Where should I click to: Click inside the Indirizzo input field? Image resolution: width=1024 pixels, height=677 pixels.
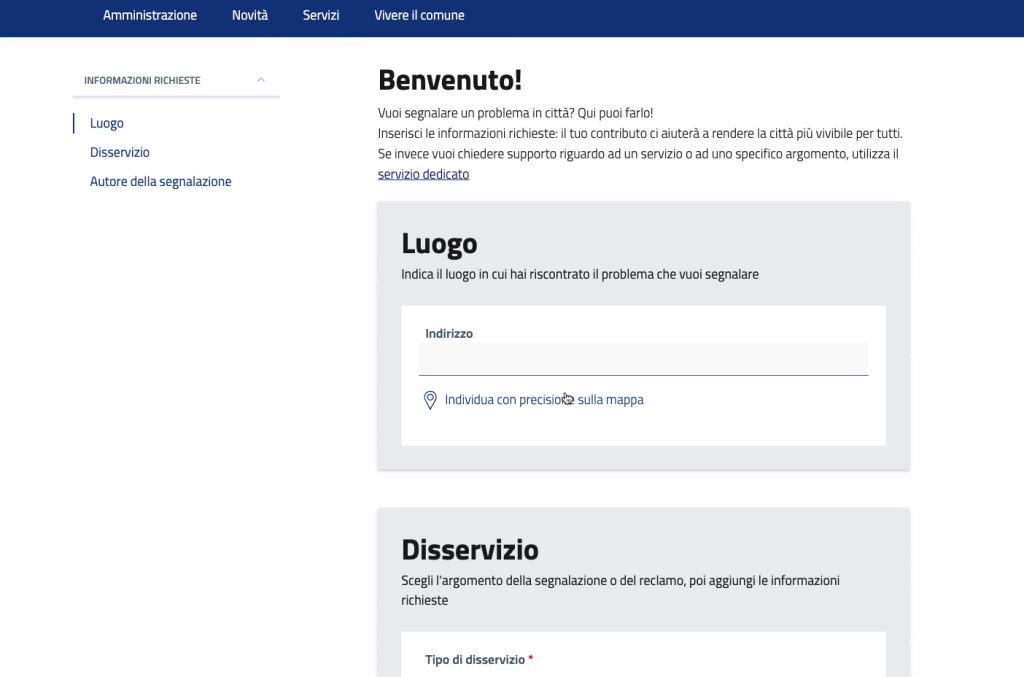[x=643, y=359]
